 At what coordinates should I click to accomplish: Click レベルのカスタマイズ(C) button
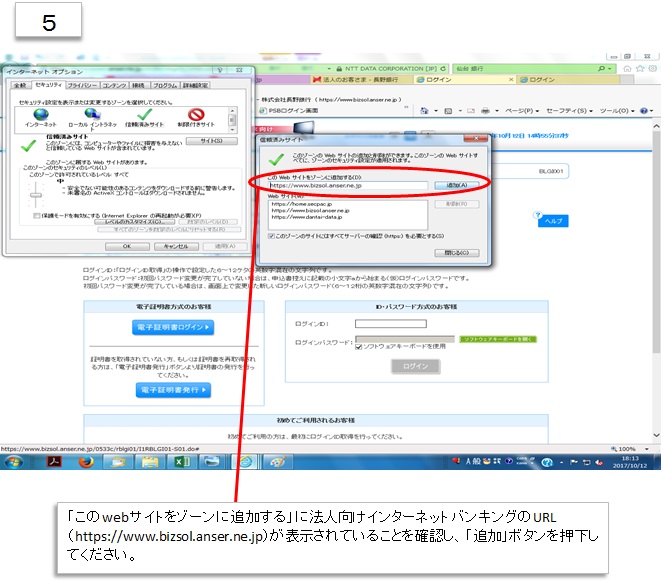click(134, 222)
